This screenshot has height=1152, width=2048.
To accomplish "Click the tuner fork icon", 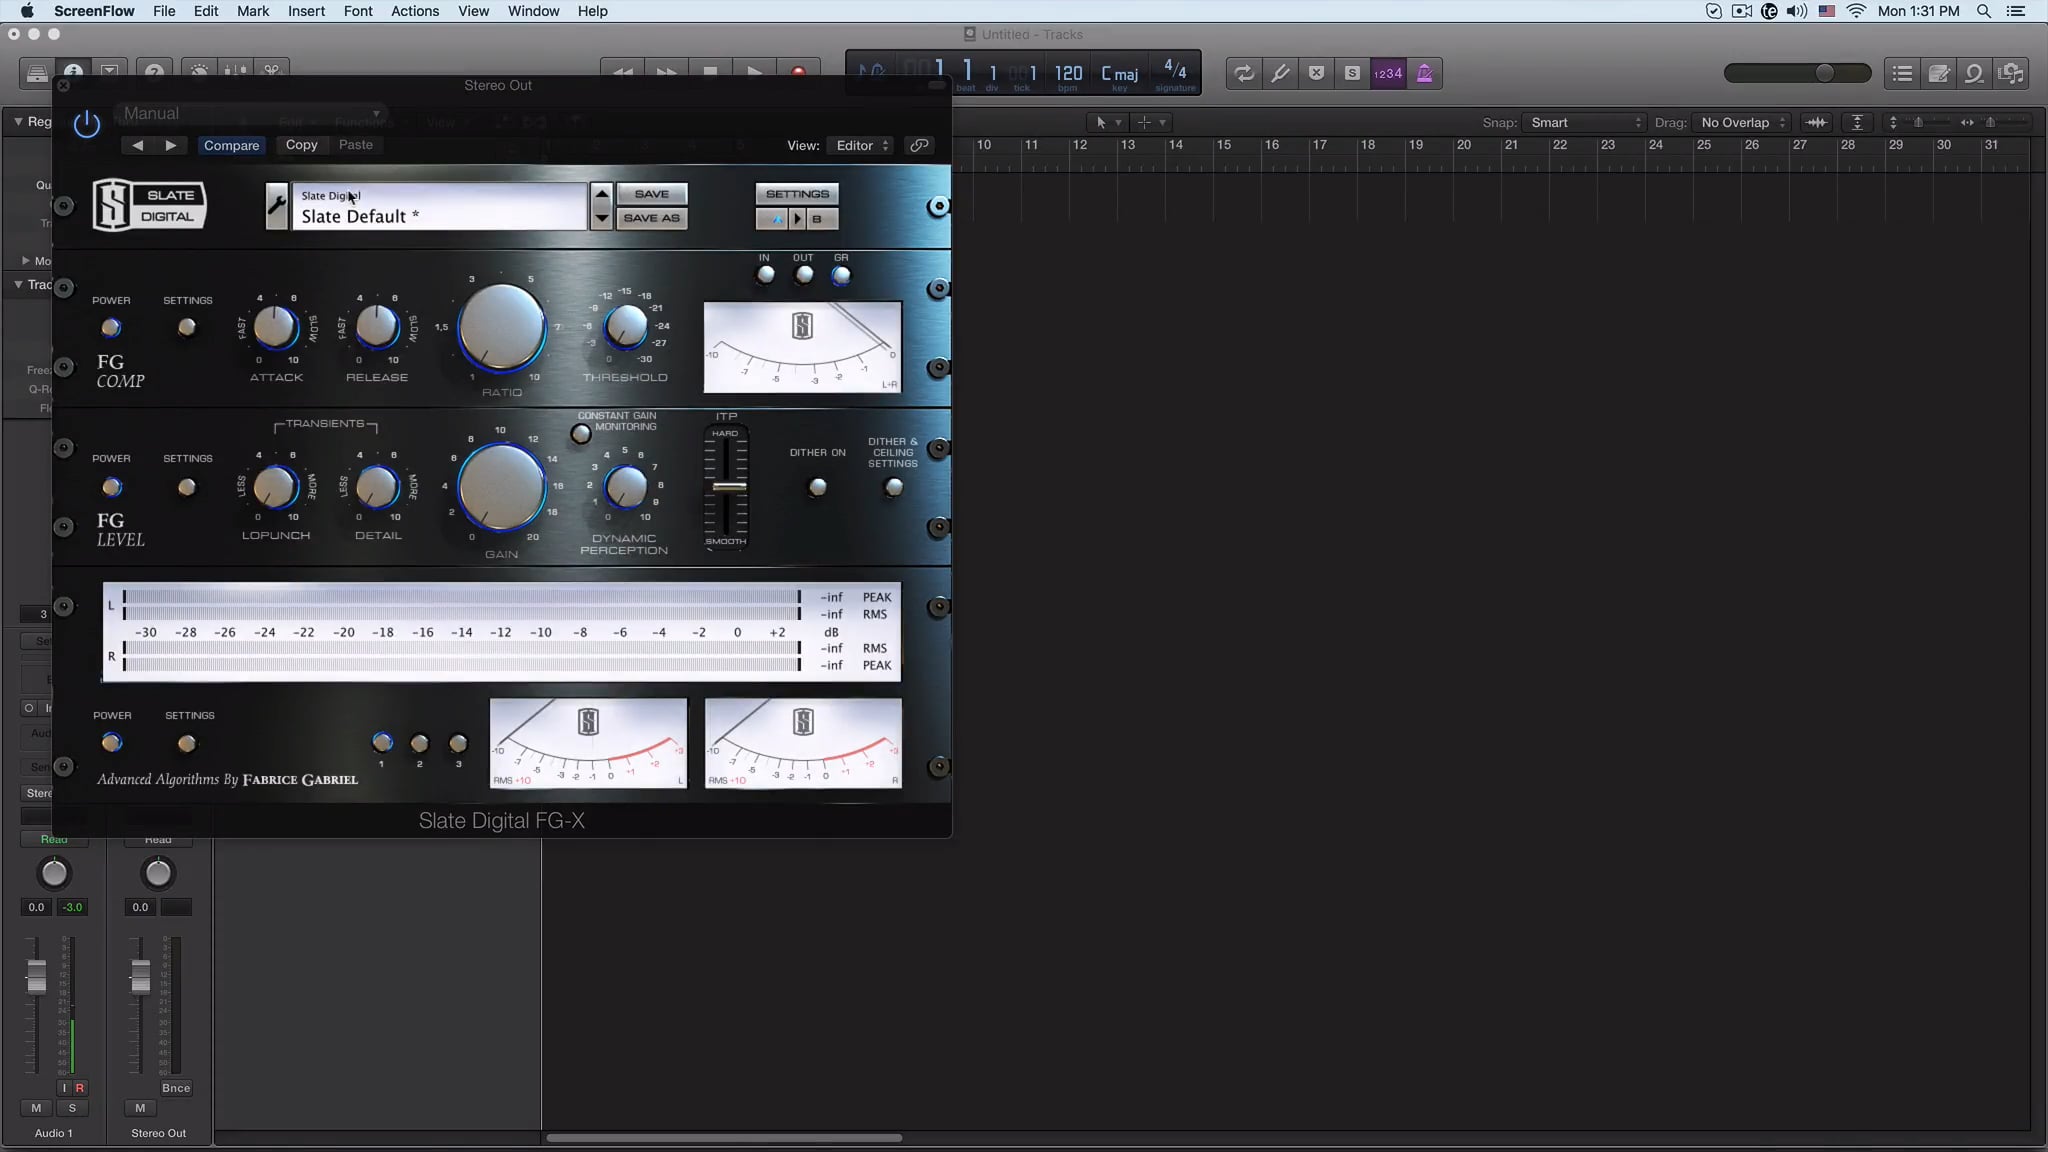I will pos(1280,73).
